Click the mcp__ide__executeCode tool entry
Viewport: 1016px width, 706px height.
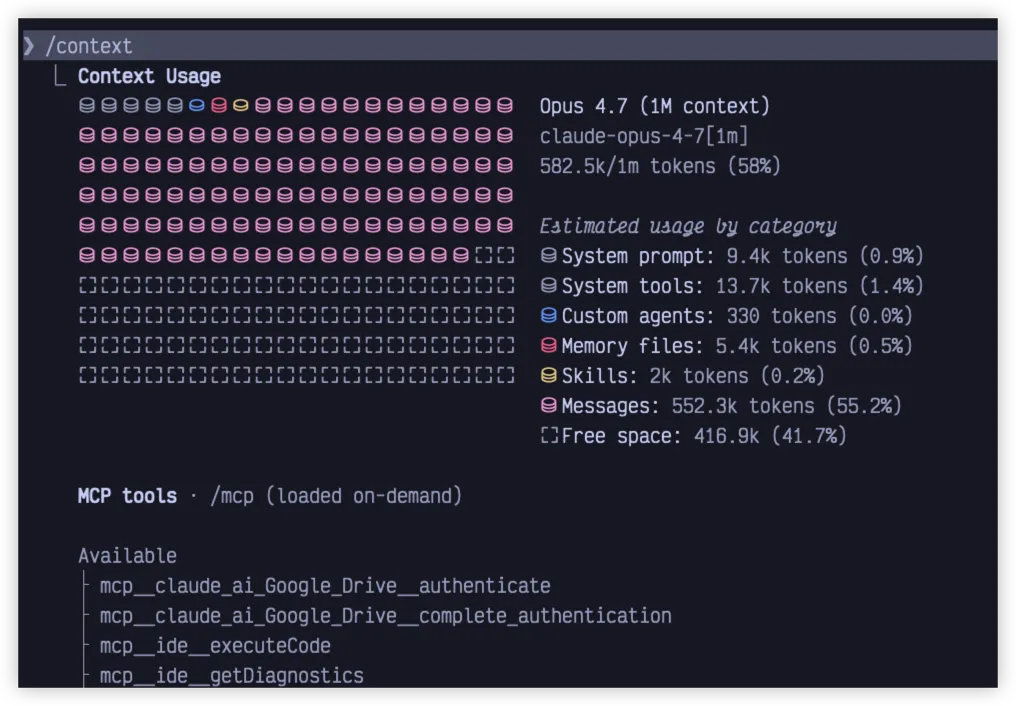(215, 646)
